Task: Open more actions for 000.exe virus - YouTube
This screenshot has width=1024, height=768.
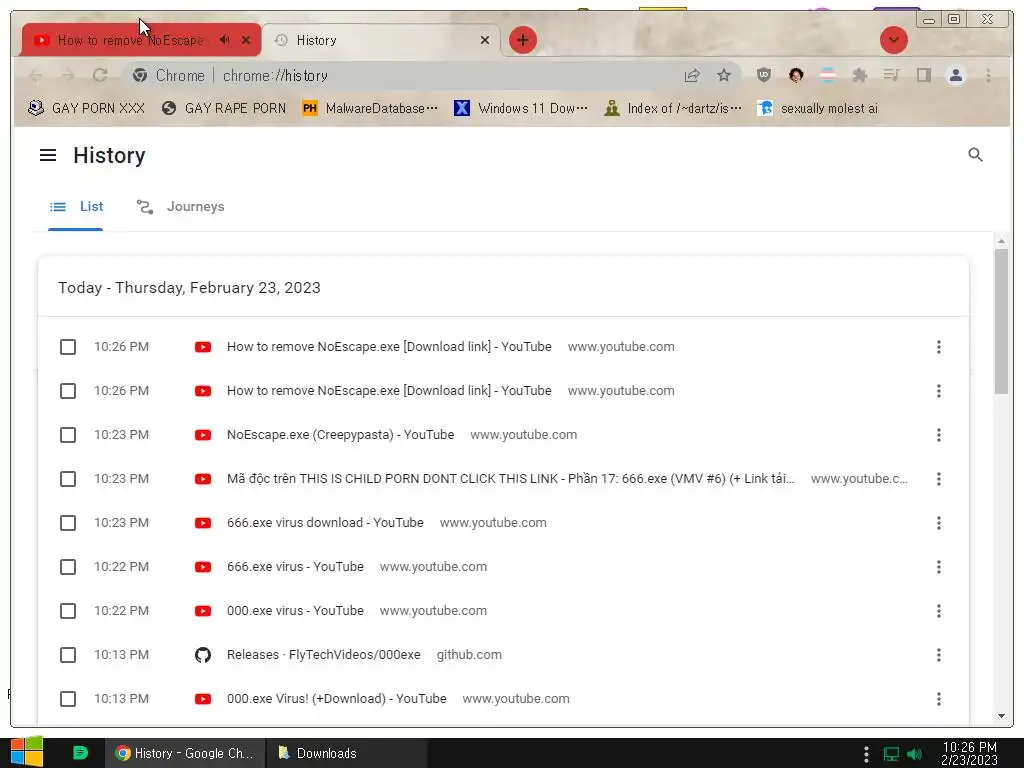Action: 938,611
